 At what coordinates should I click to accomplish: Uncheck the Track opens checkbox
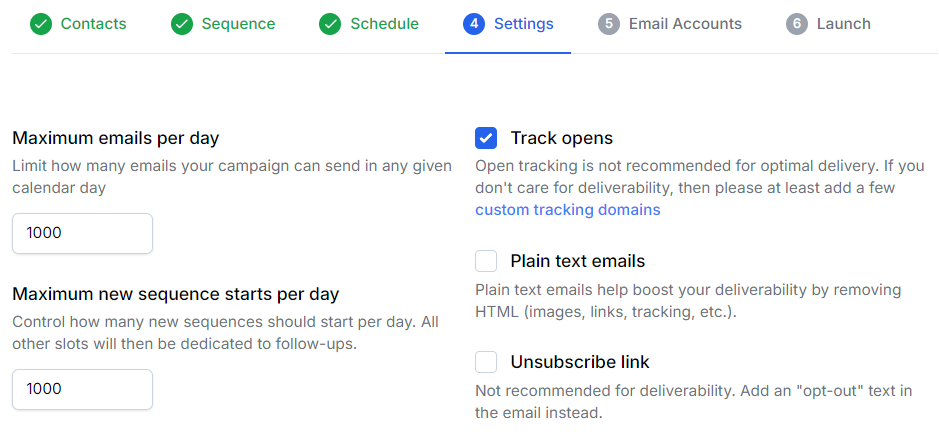coord(486,138)
